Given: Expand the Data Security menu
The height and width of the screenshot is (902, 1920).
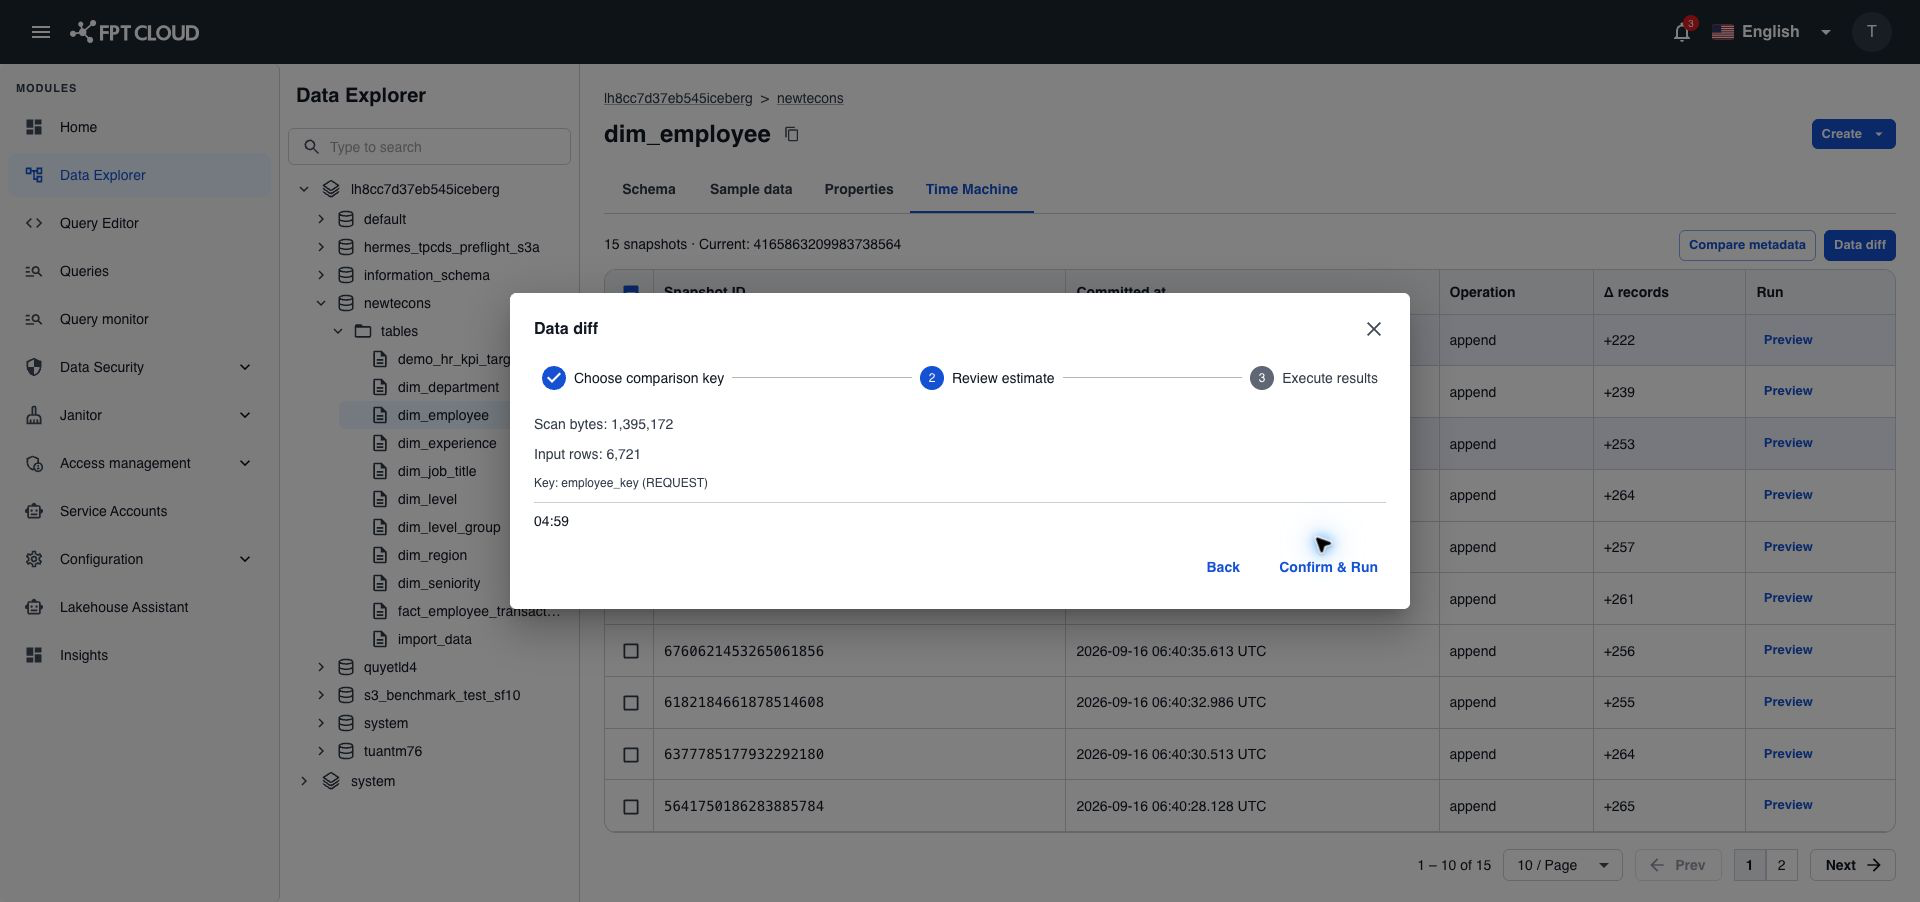Looking at the screenshot, I should point(245,367).
